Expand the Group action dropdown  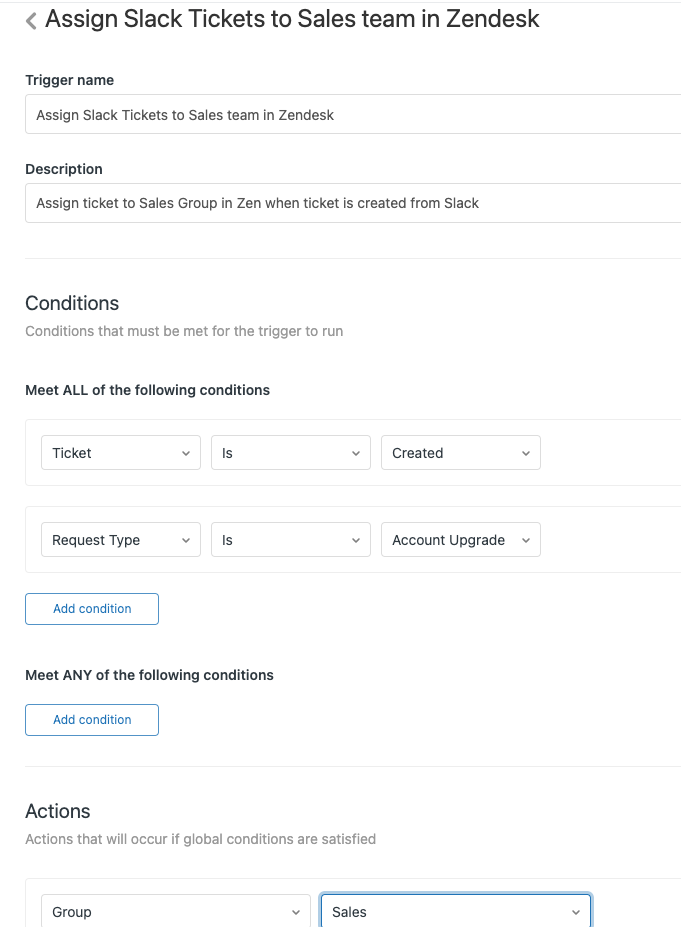(x=176, y=911)
